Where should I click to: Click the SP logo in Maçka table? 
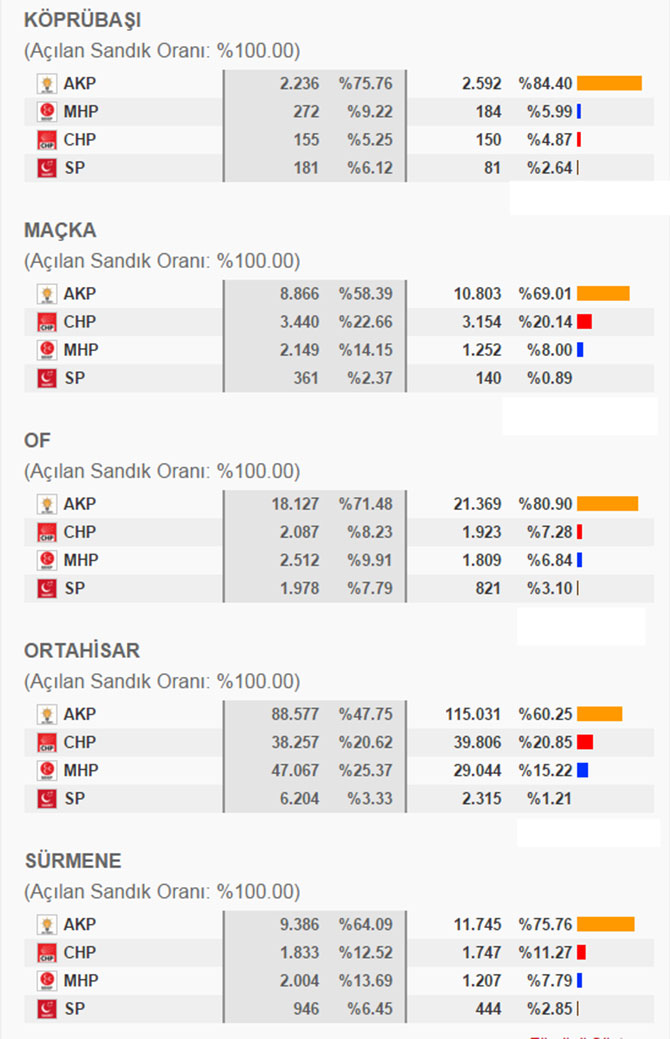click(46, 378)
